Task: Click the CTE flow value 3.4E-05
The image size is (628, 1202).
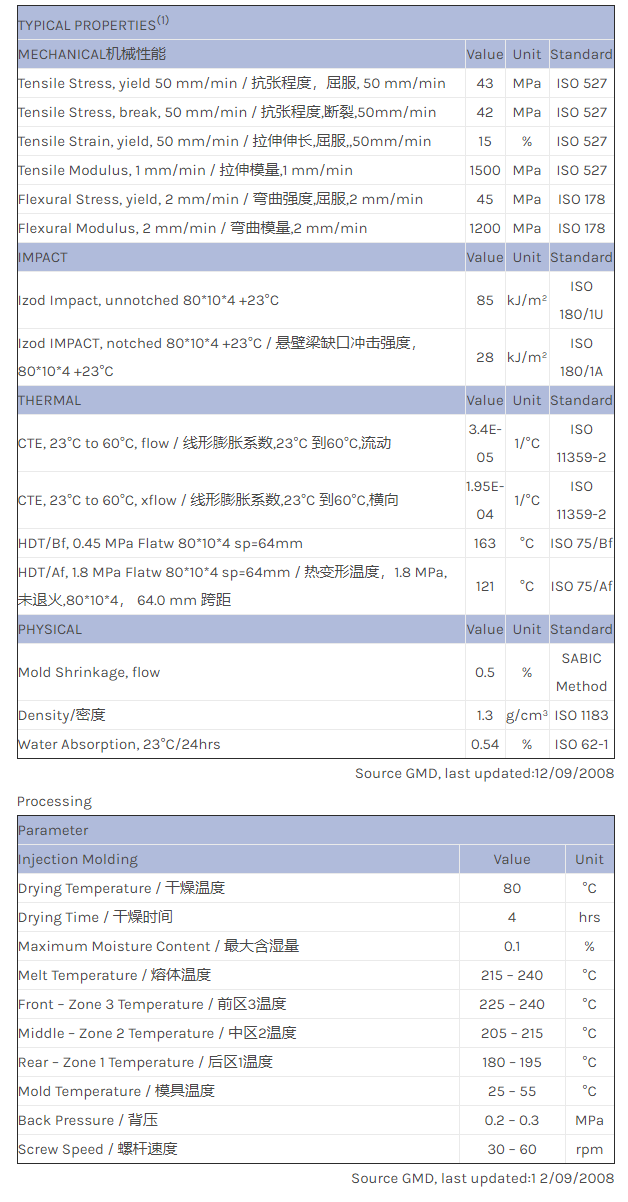Action: (485, 443)
